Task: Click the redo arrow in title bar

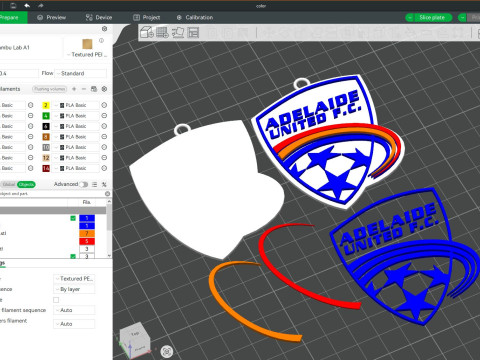Action: click(x=40, y=6)
